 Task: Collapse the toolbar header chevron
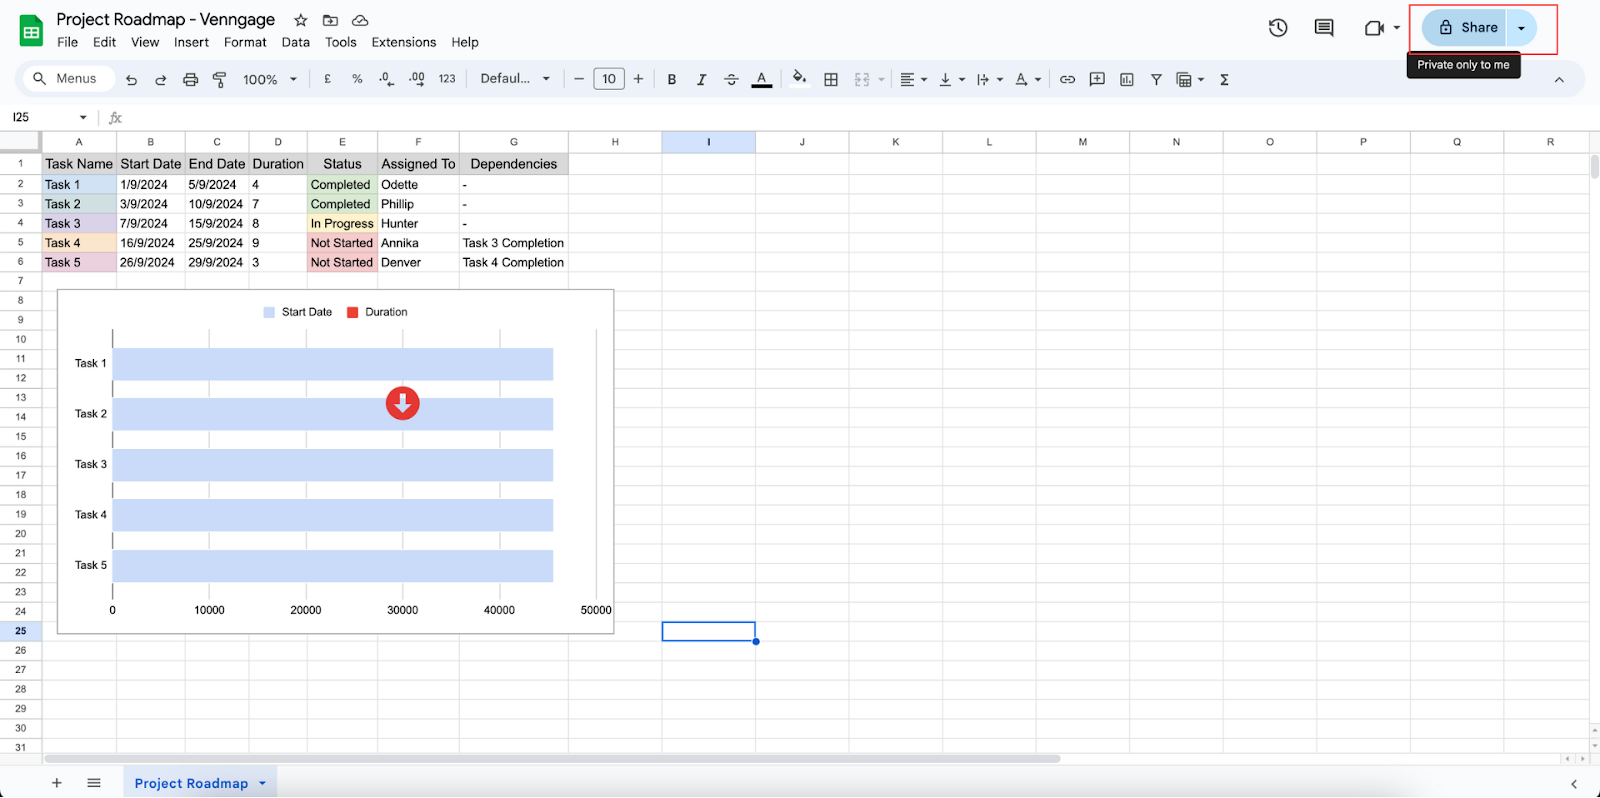click(1559, 80)
